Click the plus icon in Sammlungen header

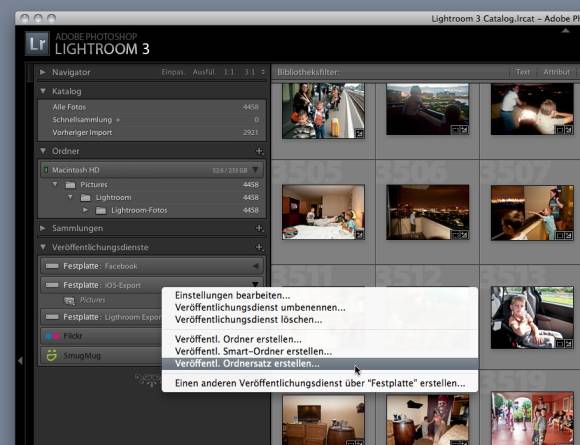click(259, 228)
